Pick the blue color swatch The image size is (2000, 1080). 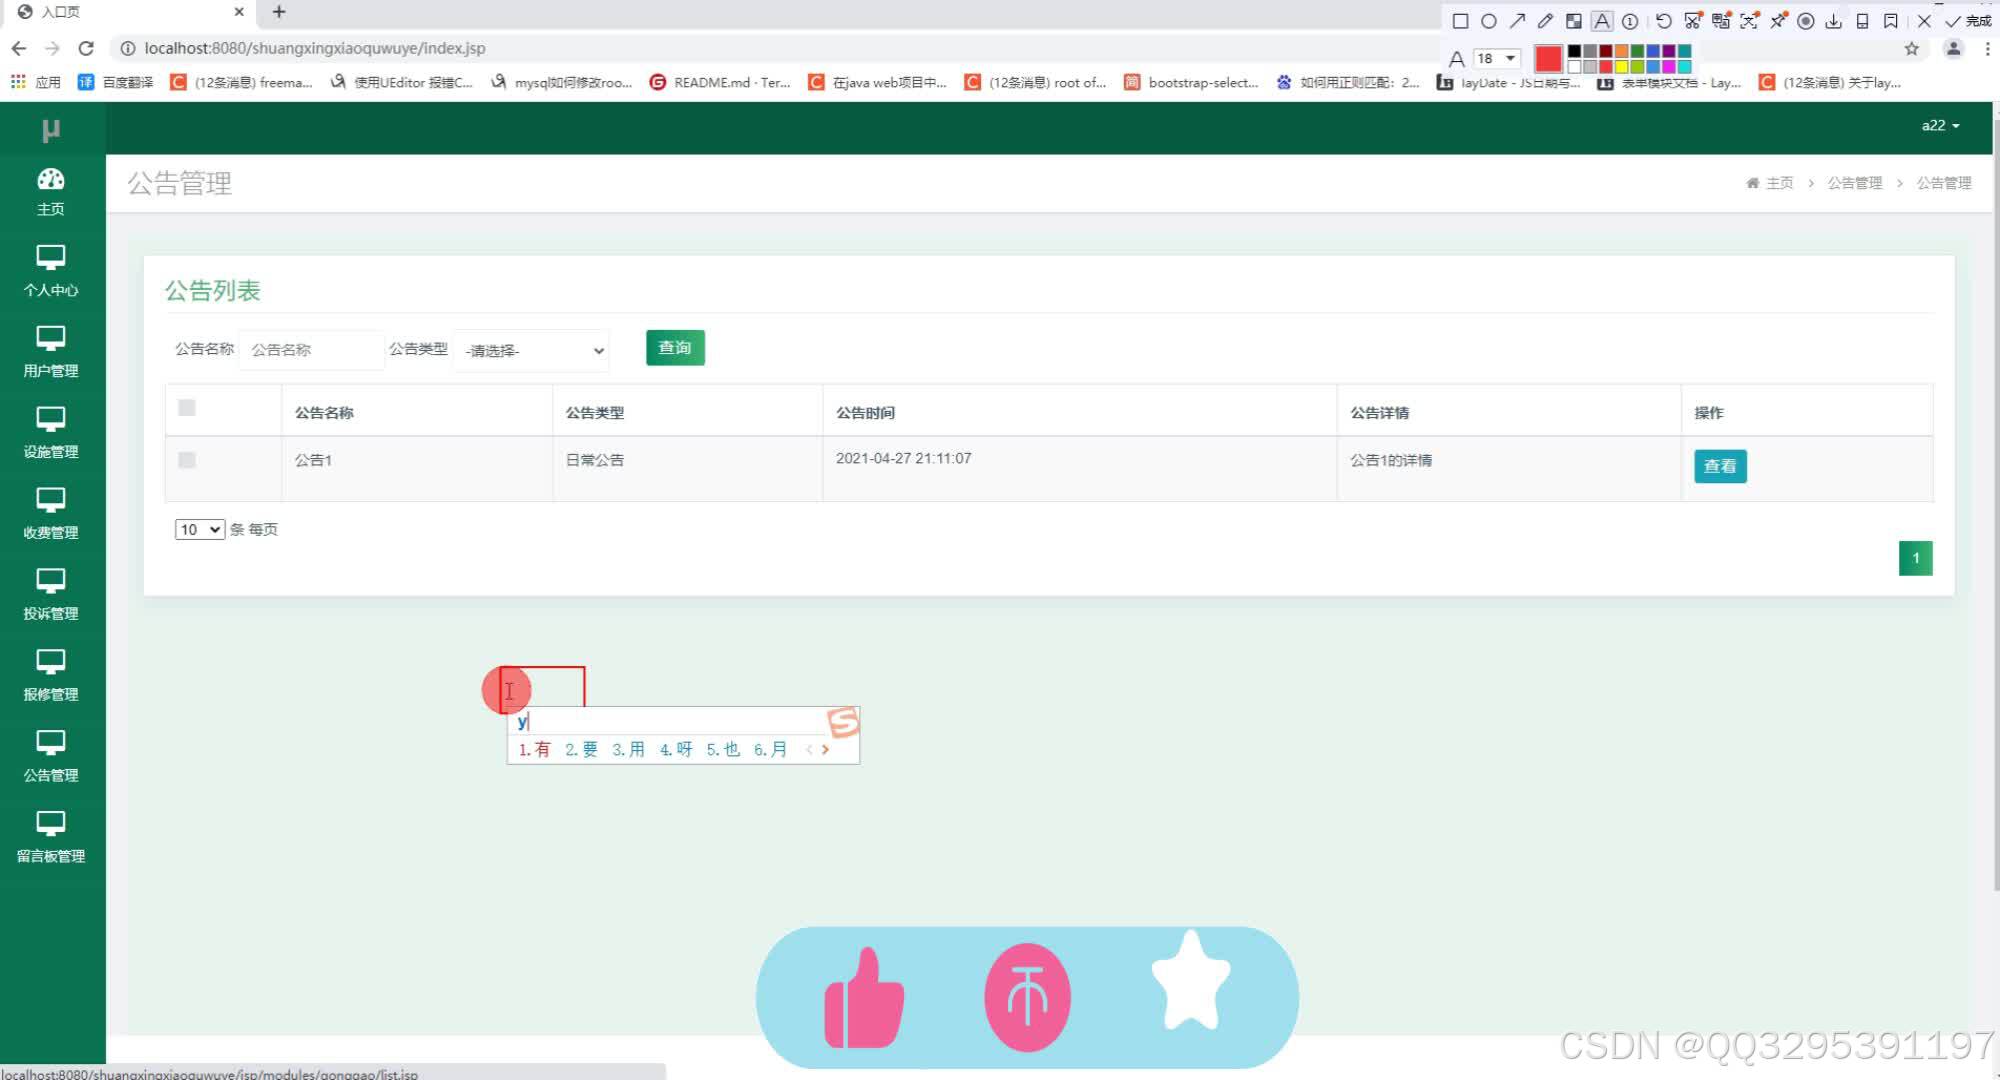(1653, 51)
